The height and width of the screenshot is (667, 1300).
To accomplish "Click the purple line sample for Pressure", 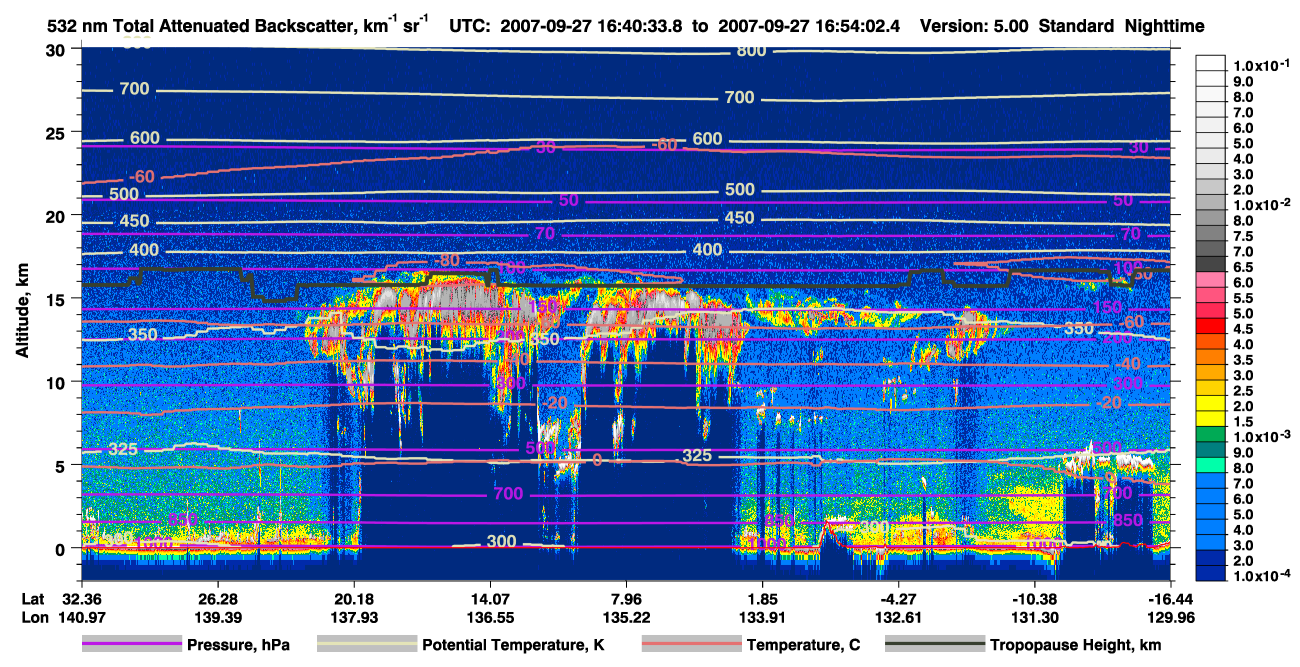I will click(x=133, y=645).
